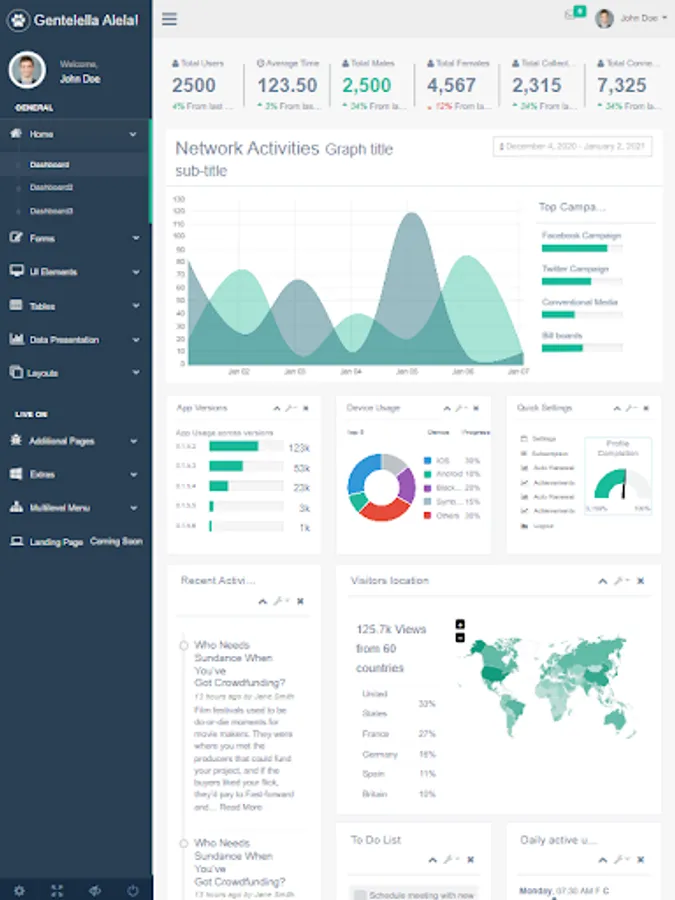The height and width of the screenshot is (900, 675).
Task: Click the Settings gear icon in sidebar footer
Action: click(x=19, y=890)
